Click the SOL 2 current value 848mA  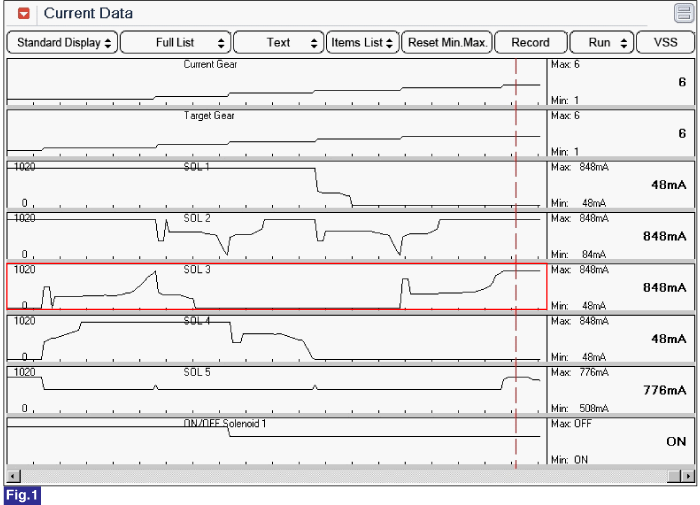(x=664, y=236)
